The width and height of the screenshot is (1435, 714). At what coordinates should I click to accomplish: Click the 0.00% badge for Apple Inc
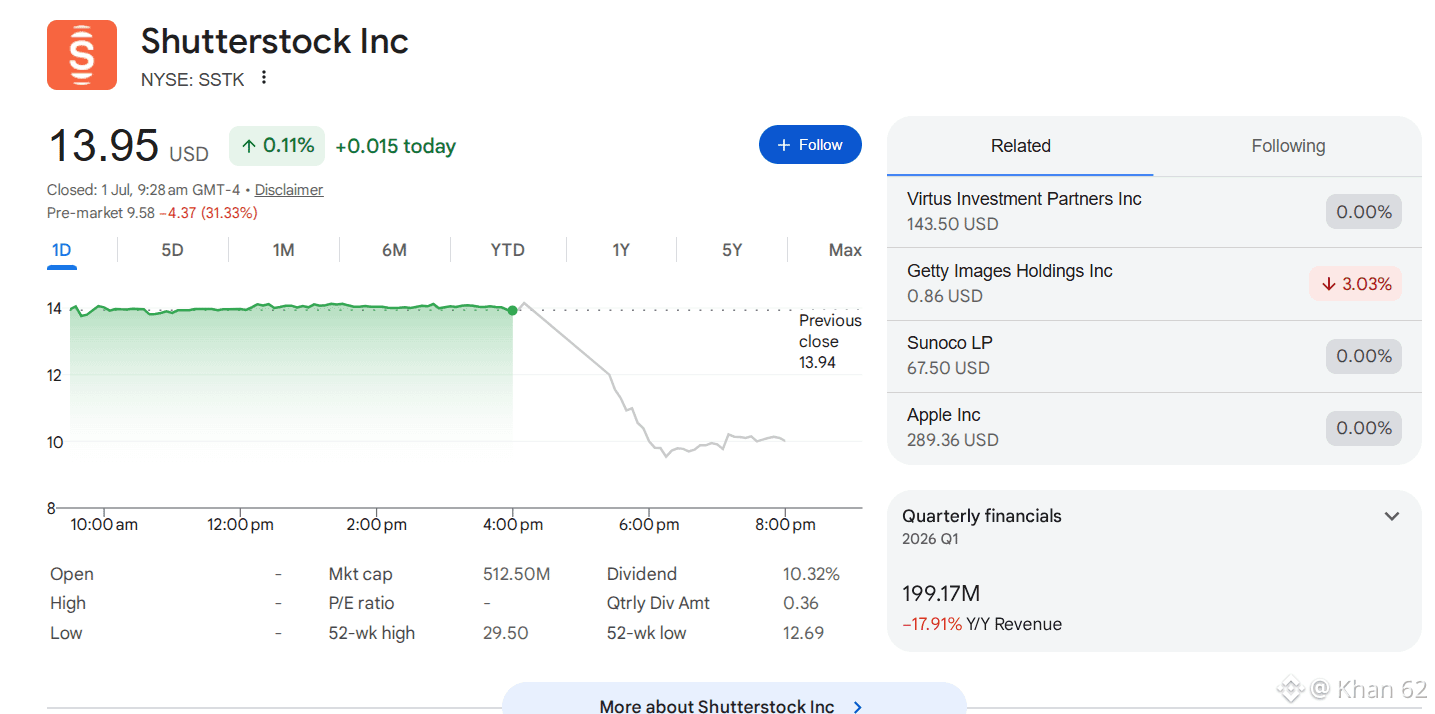point(1364,428)
